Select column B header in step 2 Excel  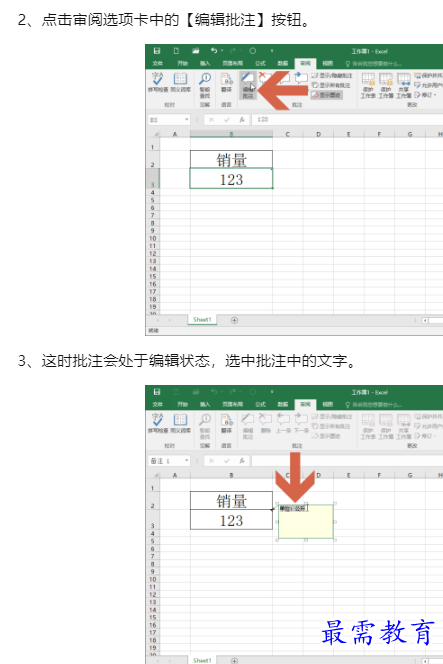(x=231, y=134)
